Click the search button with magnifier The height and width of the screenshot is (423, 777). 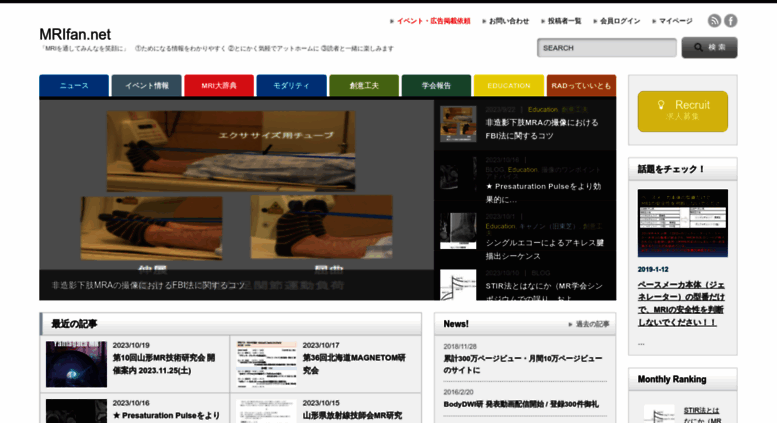[x=709, y=48]
